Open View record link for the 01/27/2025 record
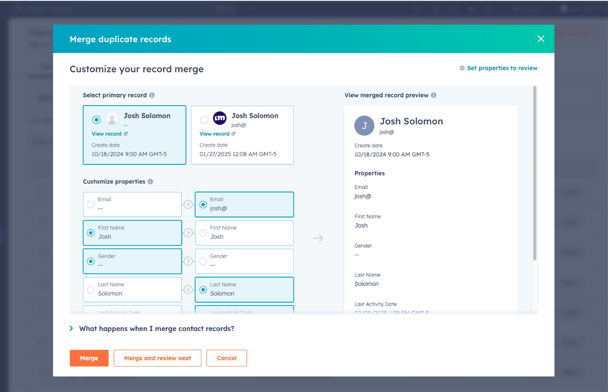608x392 pixels. click(x=214, y=134)
